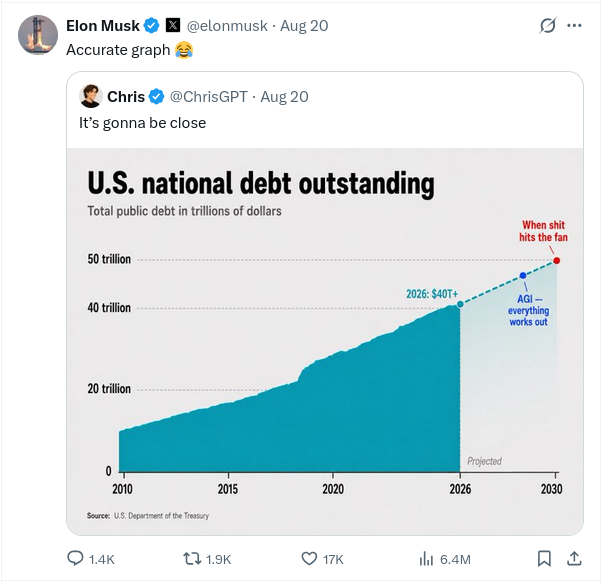Open Elon Musk's profile avatar
The image size is (601, 583).
coord(38,35)
